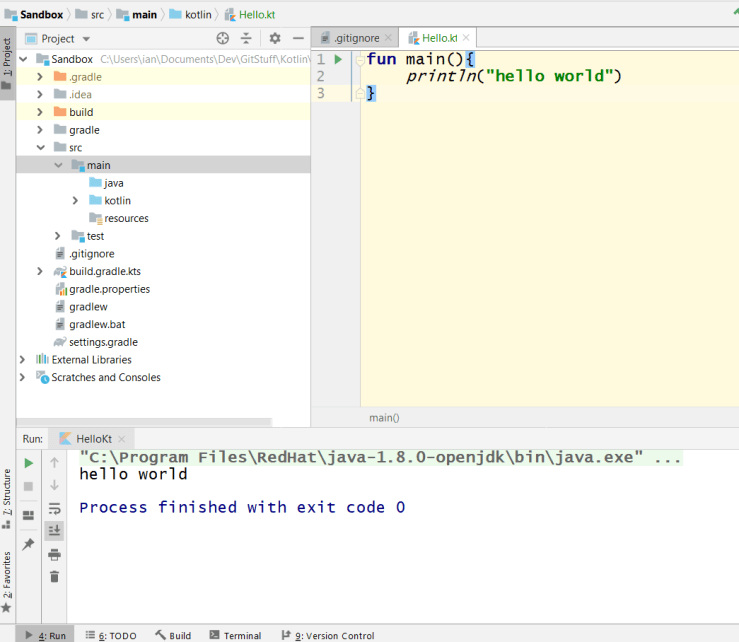Open the Terminal tool window
This screenshot has width=739, height=642.
coord(235,635)
